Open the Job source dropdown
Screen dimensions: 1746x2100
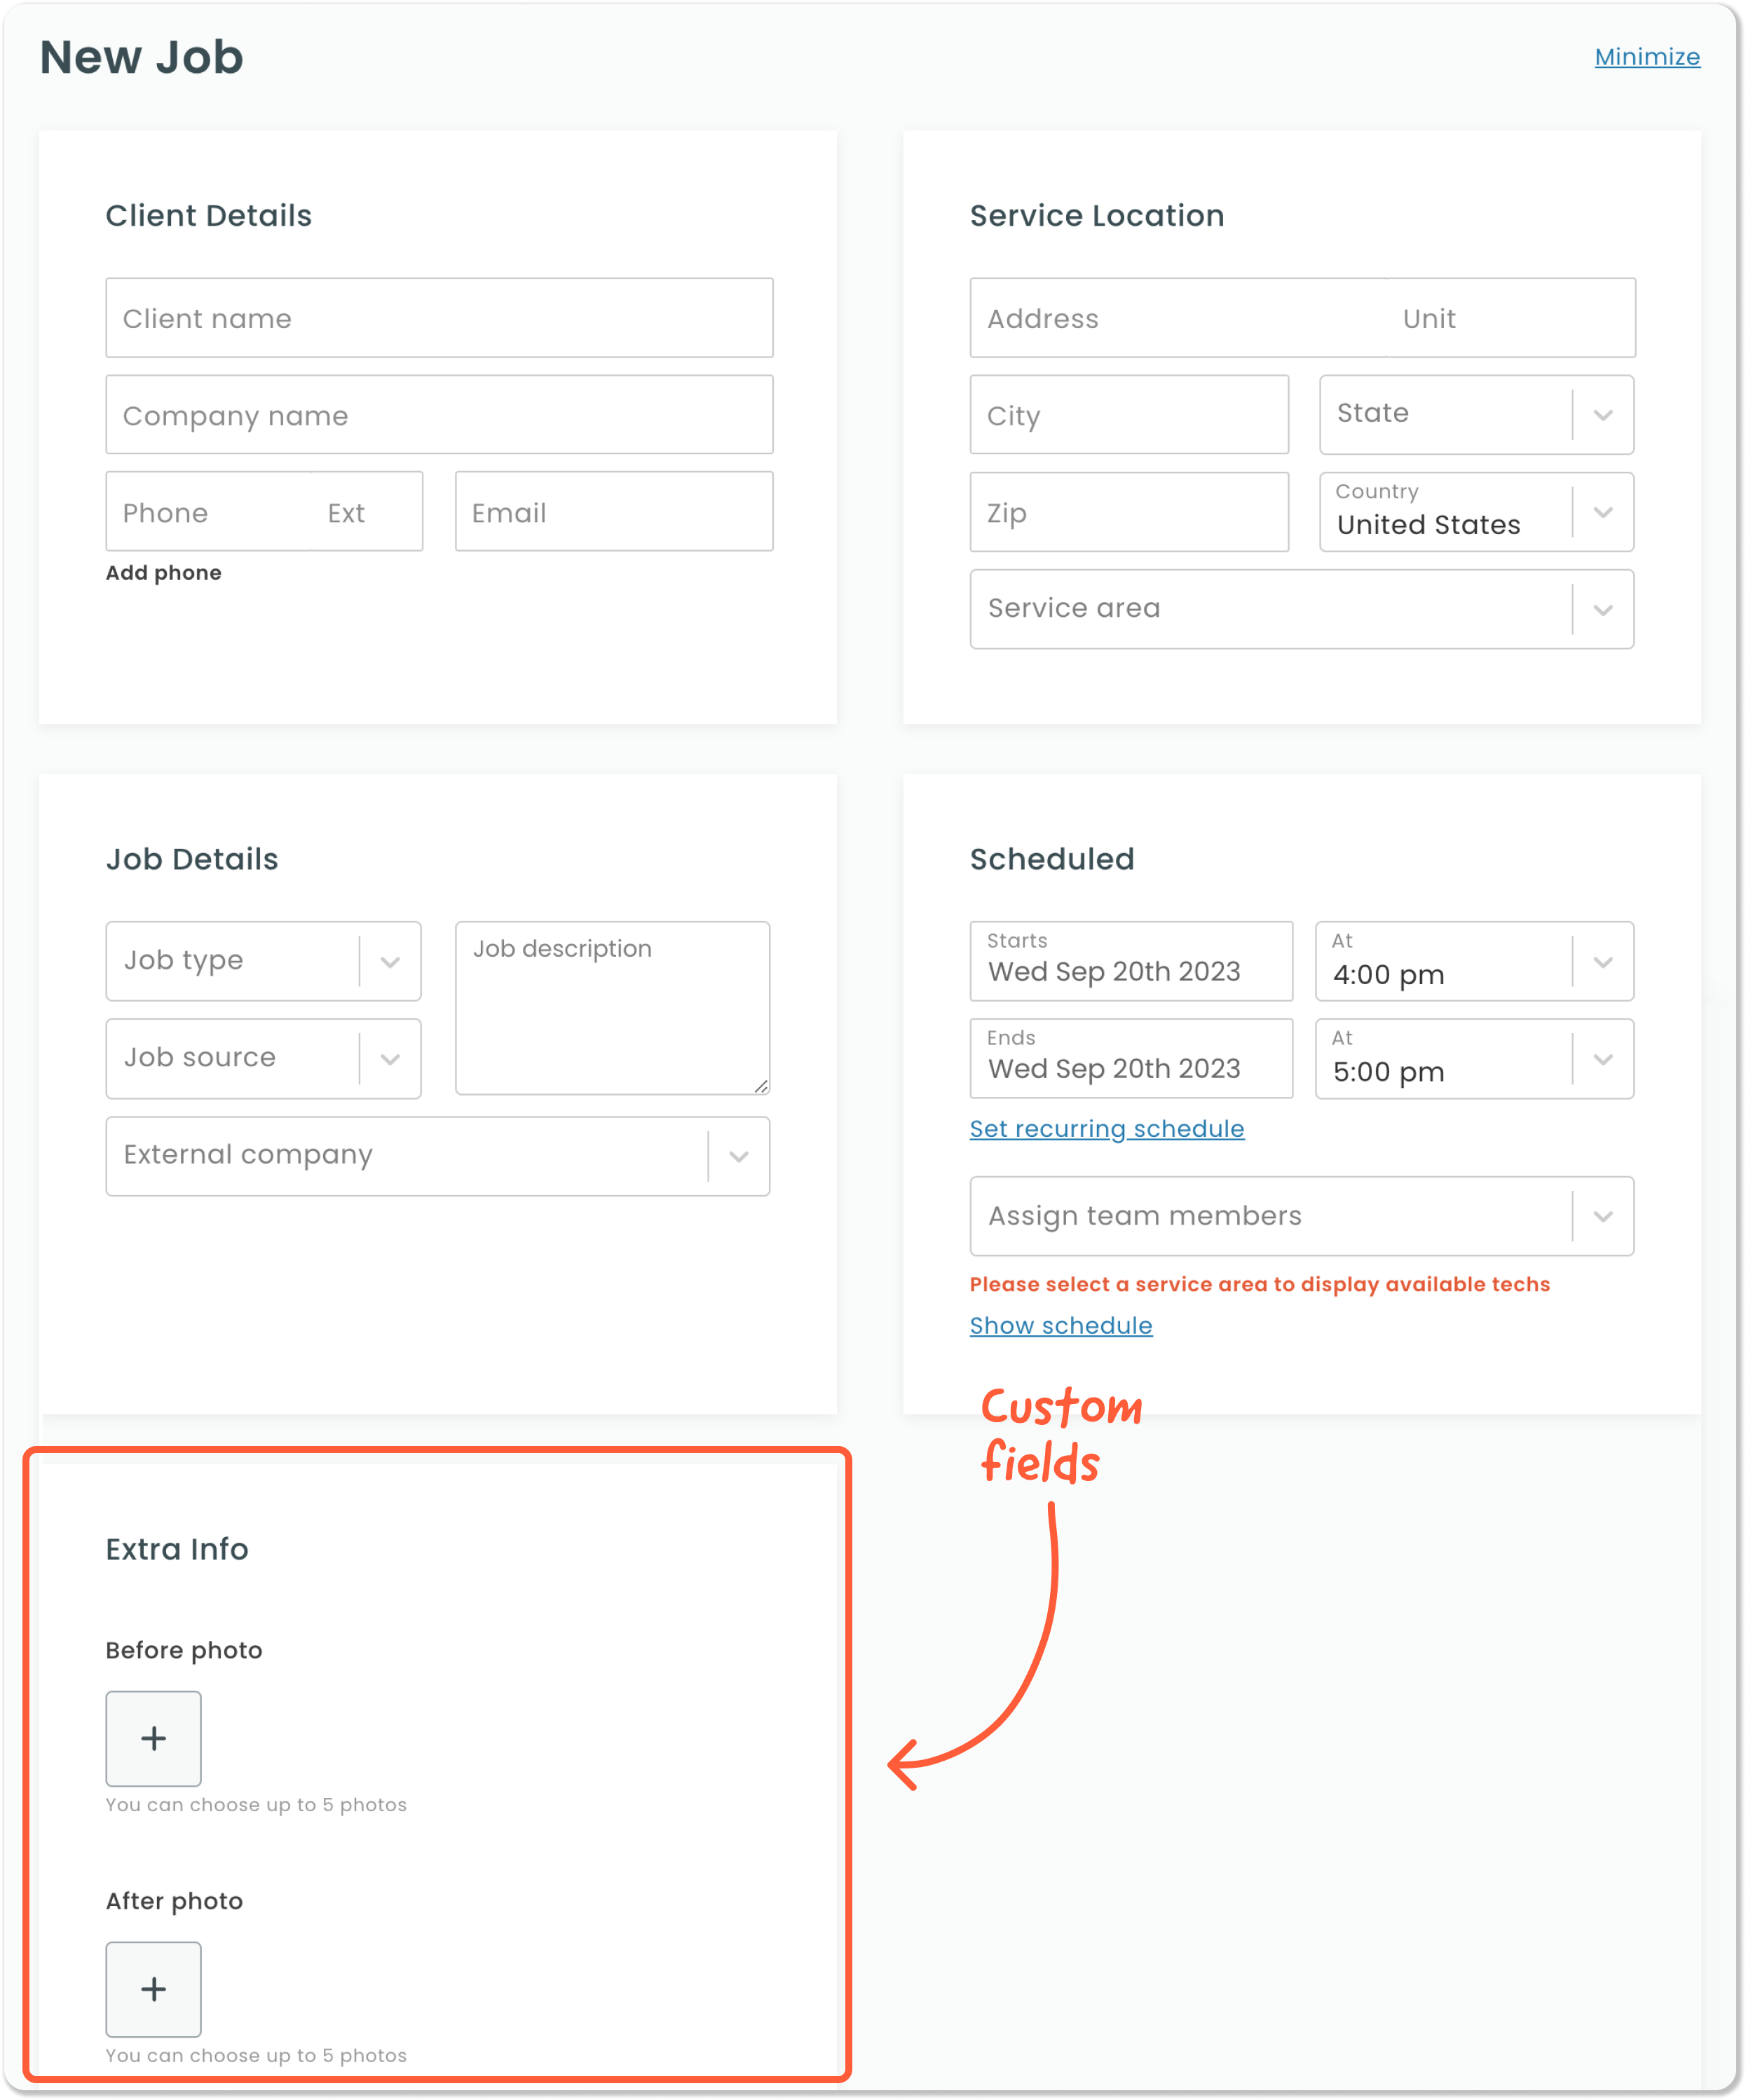pos(390,1058)
